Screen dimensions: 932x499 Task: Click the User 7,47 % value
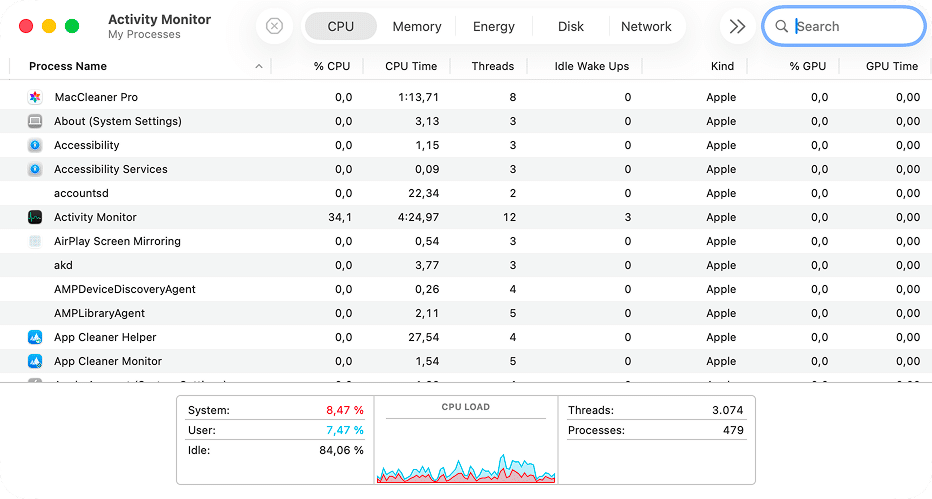coord(345,430)
